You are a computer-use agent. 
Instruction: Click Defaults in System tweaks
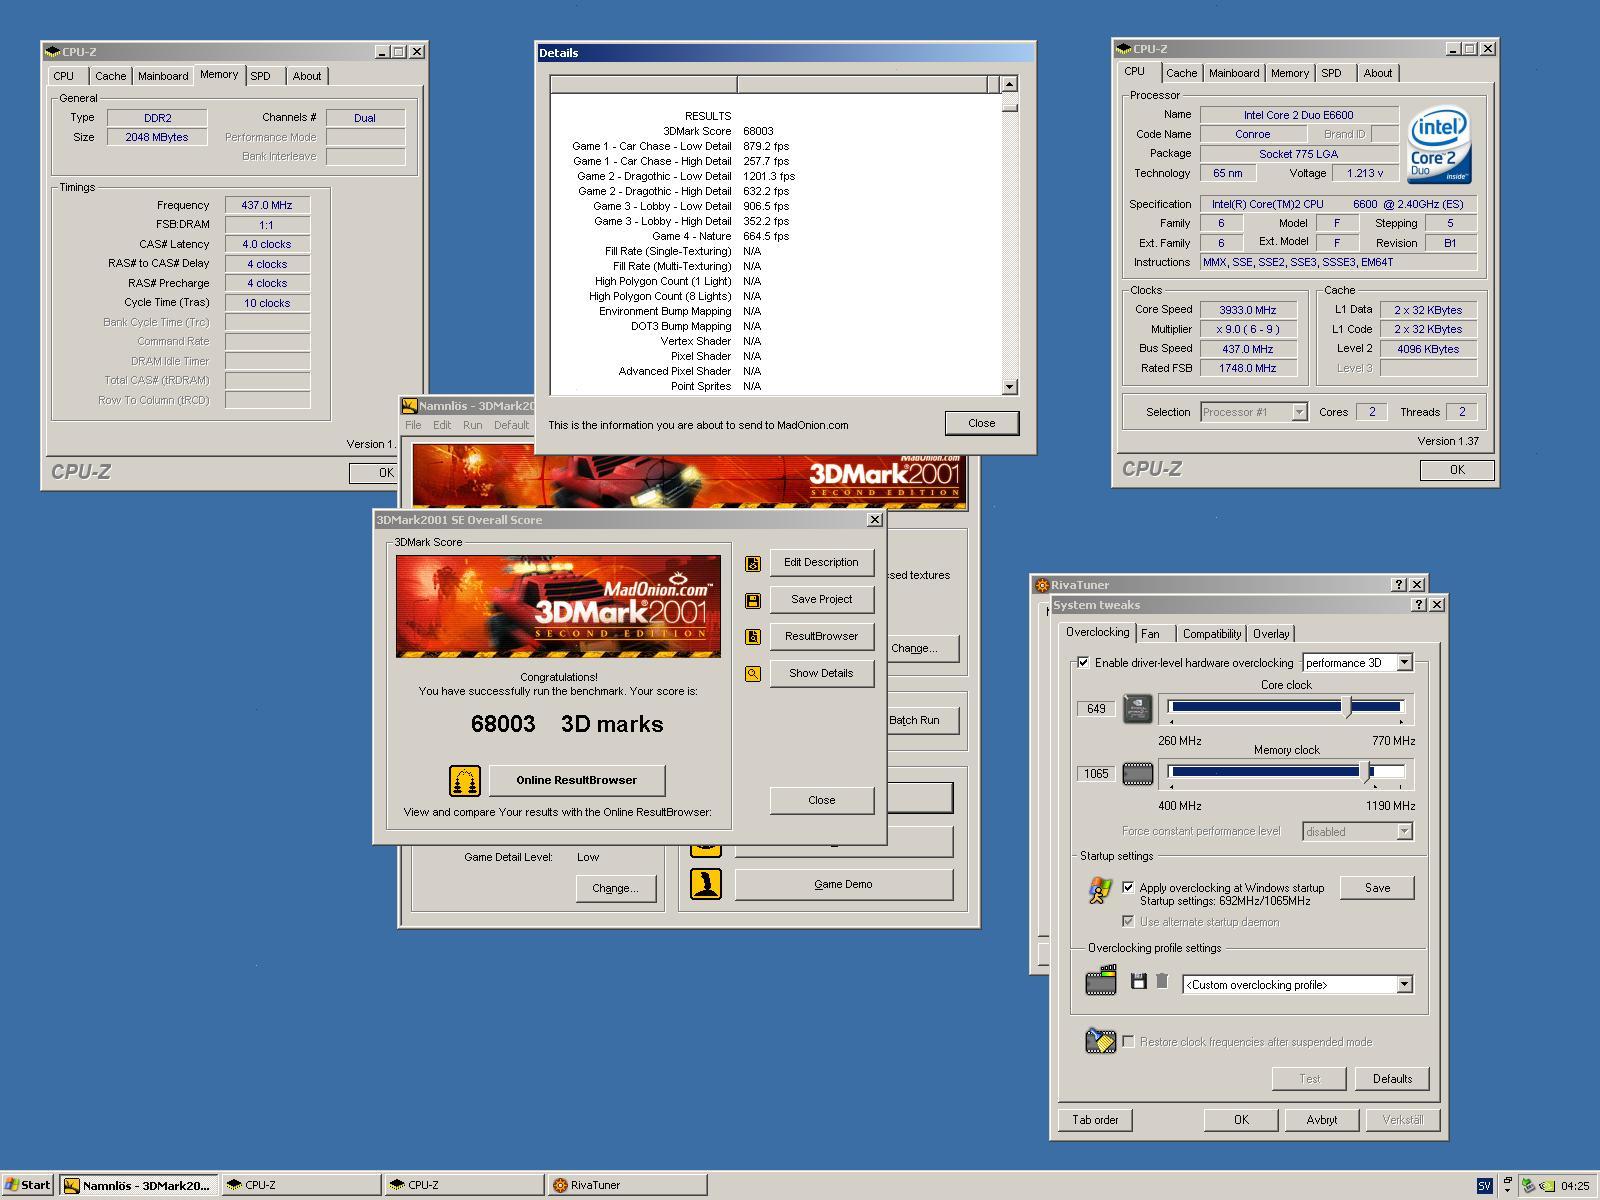tap(1392, 1079)
